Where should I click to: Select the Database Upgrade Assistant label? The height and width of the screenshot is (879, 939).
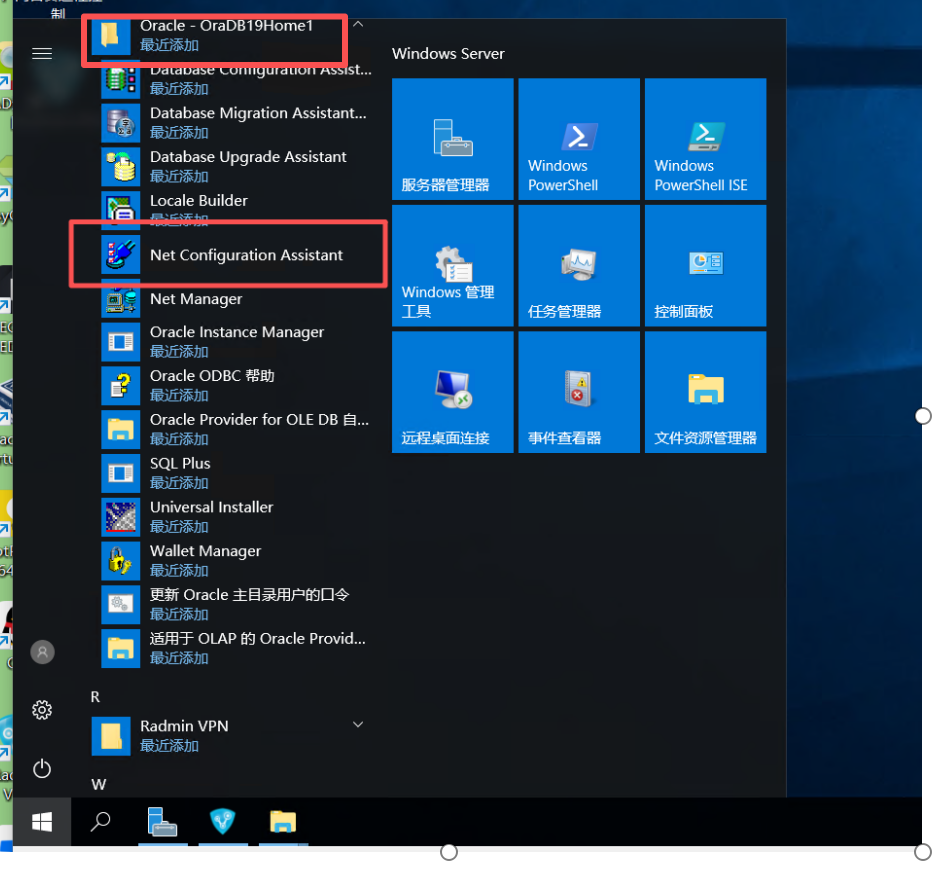pyautogui.click(x=248, y=157)
